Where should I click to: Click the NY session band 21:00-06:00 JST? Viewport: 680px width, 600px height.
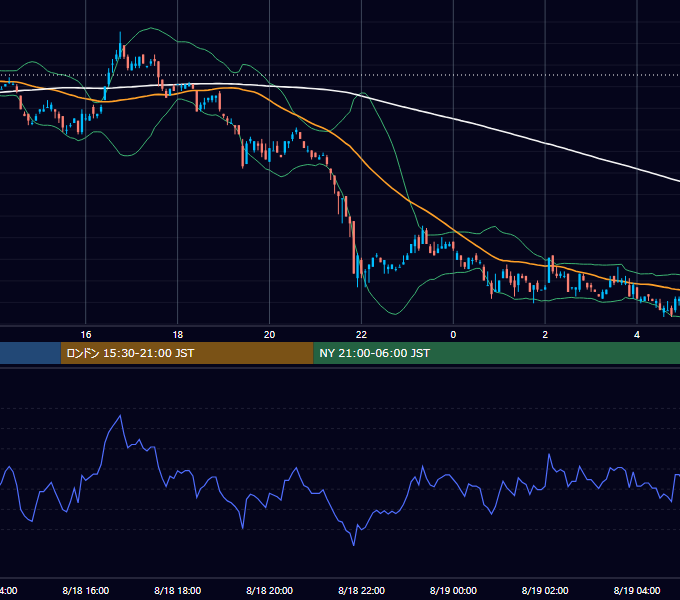497,353
